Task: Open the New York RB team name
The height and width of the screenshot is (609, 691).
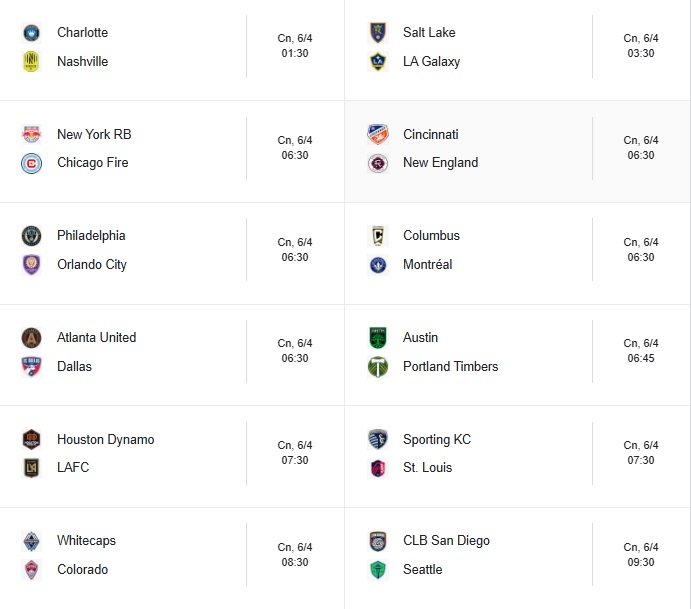Action: 94,134
